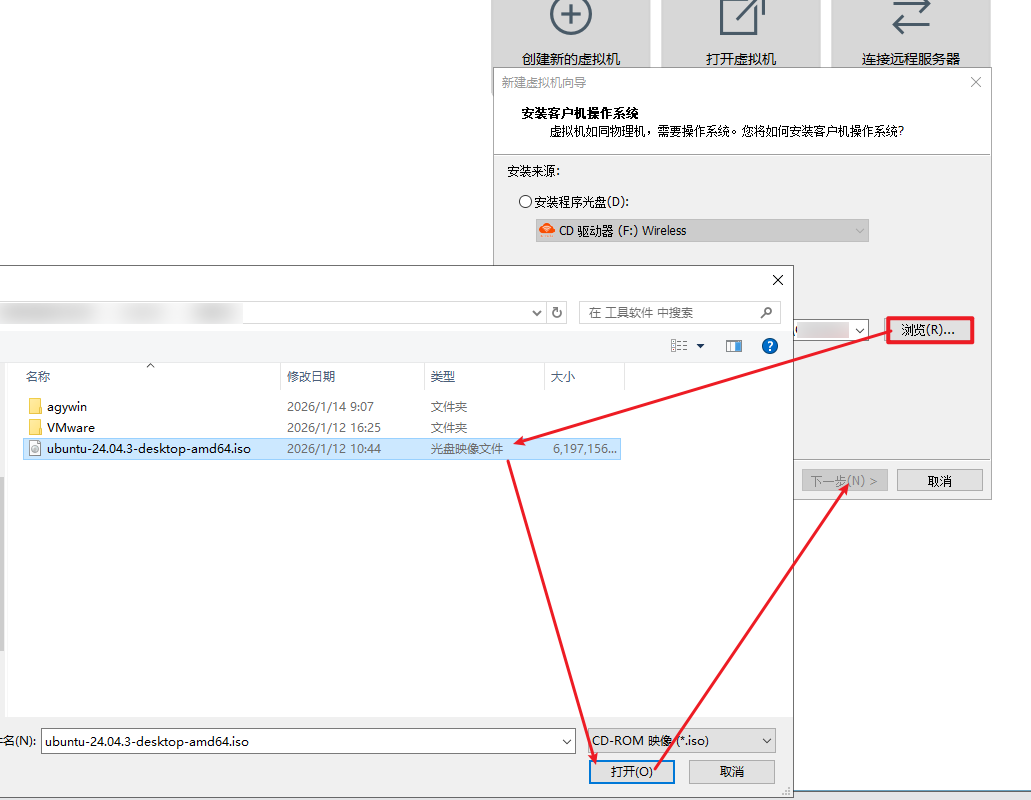
Task: Select the installer disc (D:) radio button
Action: point(526,202)
